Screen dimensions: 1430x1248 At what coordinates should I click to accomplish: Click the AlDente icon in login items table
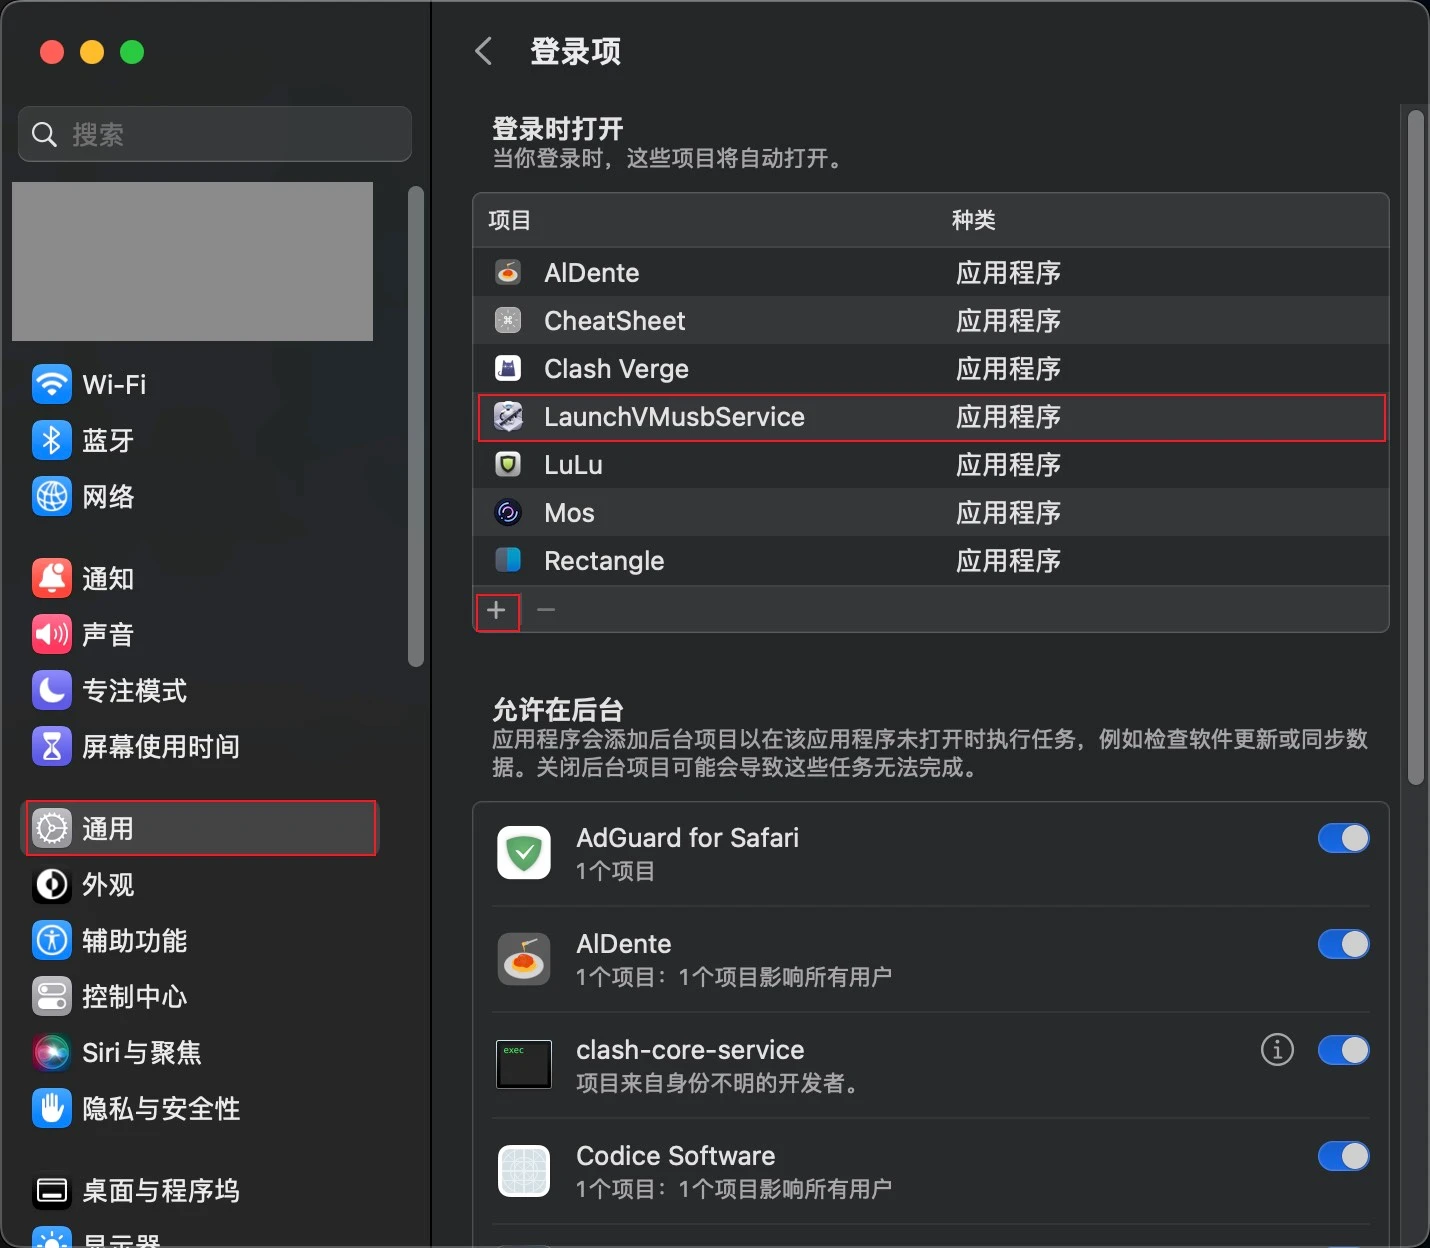pos(508,272)
